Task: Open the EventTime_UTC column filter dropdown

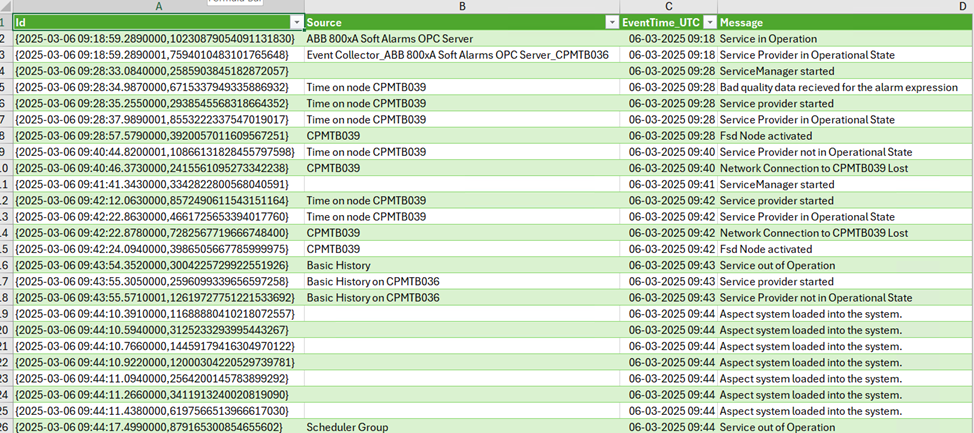Action: point(710,22)
